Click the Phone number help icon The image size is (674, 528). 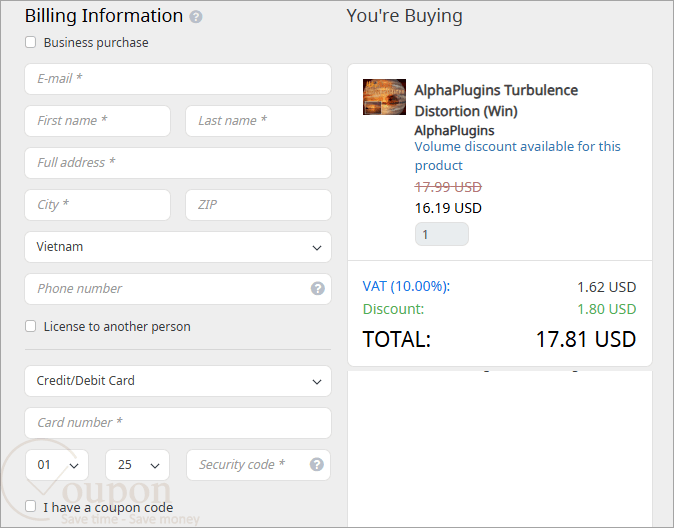pyautogui.click(x=318, y=289)
